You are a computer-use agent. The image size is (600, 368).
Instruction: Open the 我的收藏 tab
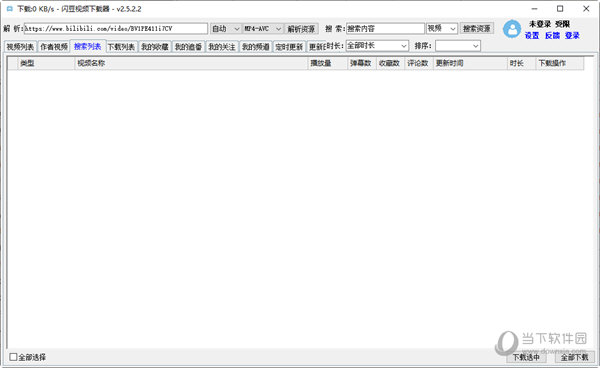(155, 47)
